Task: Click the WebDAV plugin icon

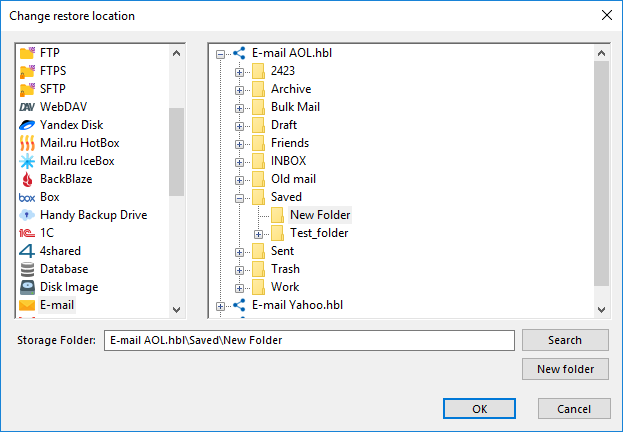Action: click(27, 107)
